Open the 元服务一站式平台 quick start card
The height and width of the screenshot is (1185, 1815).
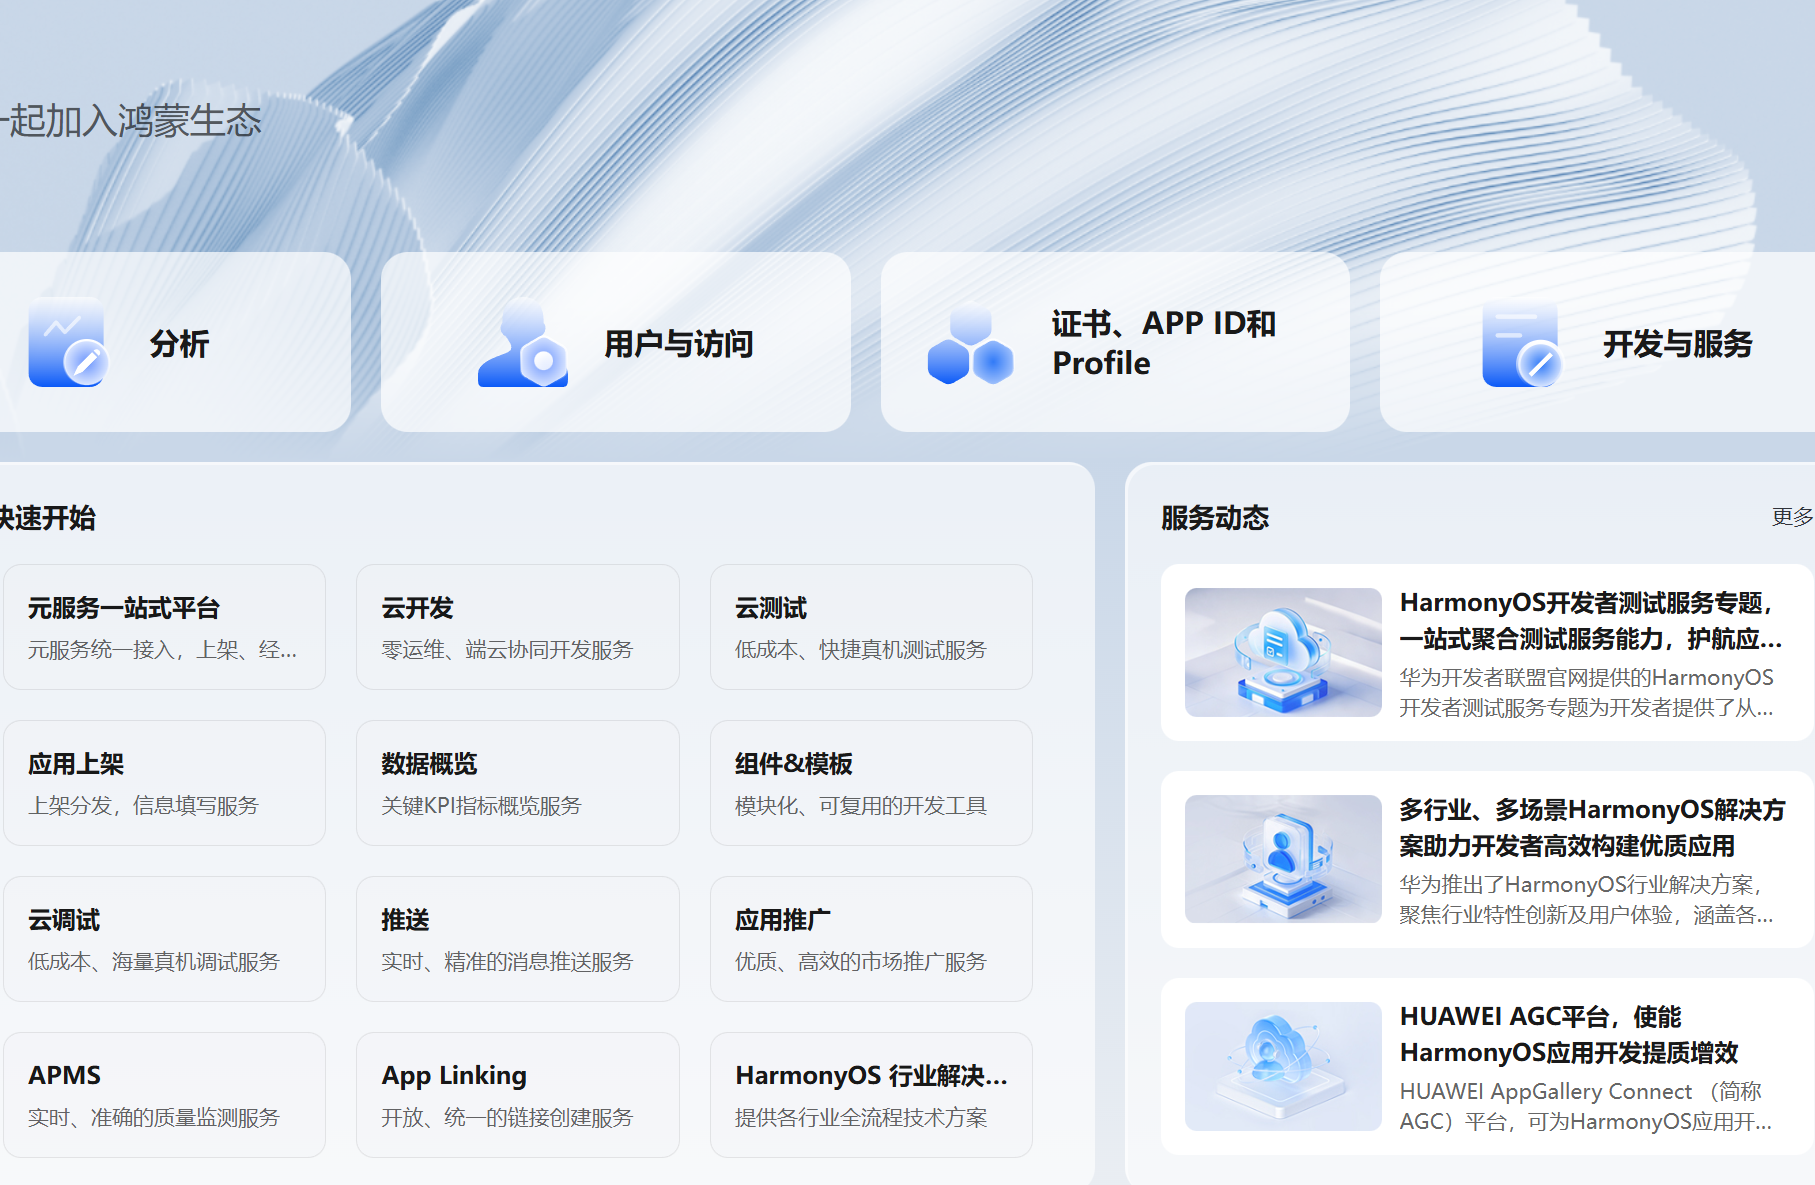(x=164, y=627)
